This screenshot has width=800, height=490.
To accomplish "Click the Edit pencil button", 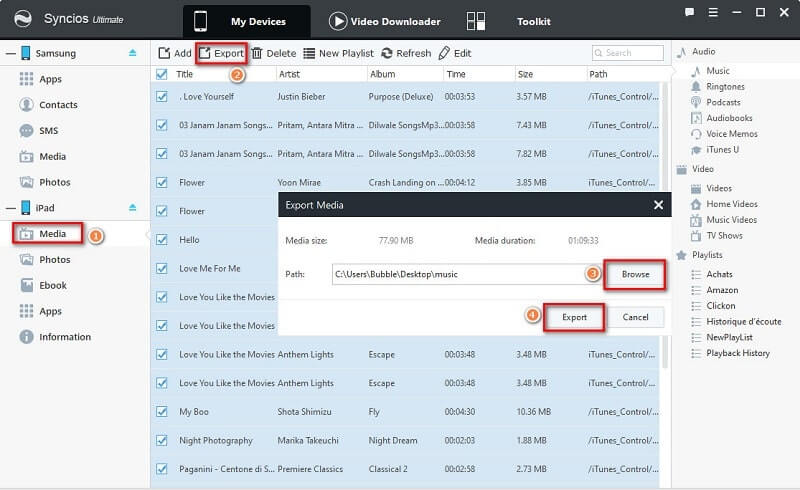I will (x=455, y=53).
